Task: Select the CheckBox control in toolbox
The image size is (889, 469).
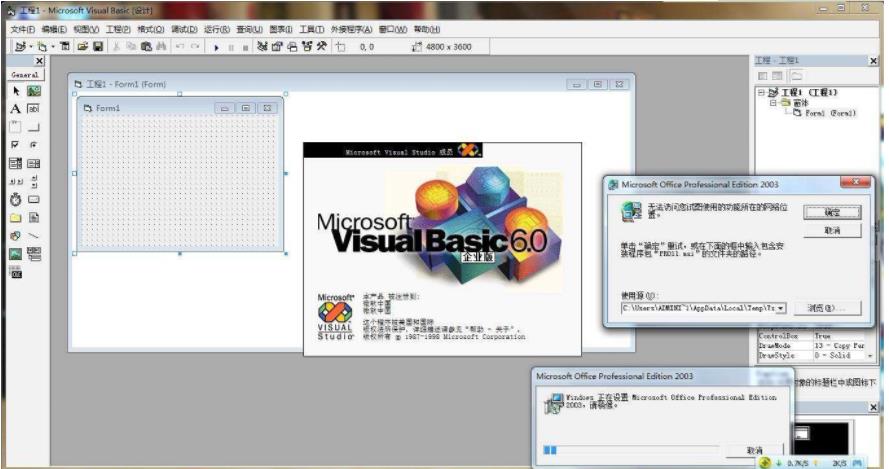Action: tap(16, 145)
